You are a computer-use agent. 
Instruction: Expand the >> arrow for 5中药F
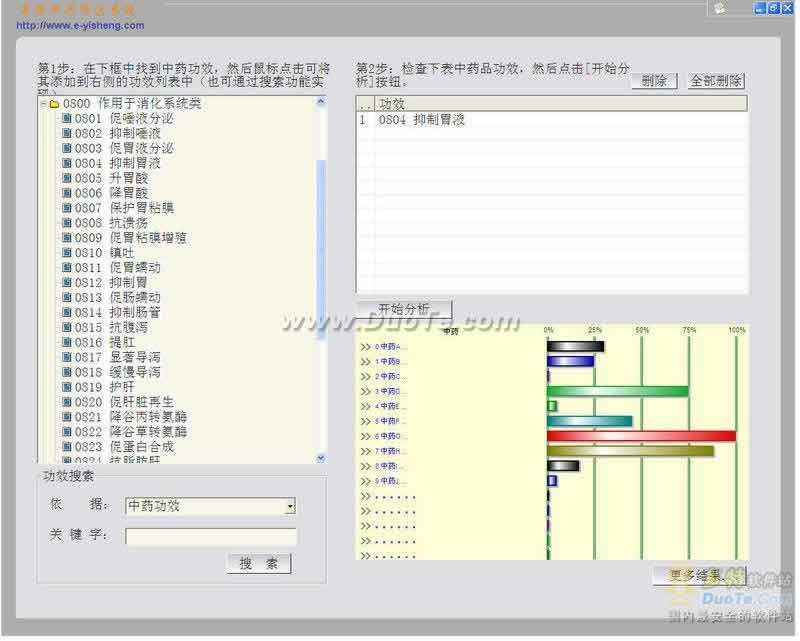coord(365,422)
